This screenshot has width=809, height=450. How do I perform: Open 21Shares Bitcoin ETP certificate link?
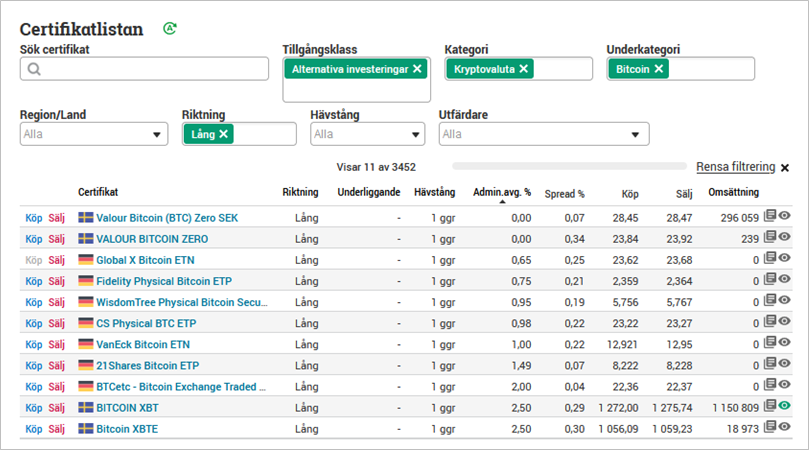tap(148, 365)
